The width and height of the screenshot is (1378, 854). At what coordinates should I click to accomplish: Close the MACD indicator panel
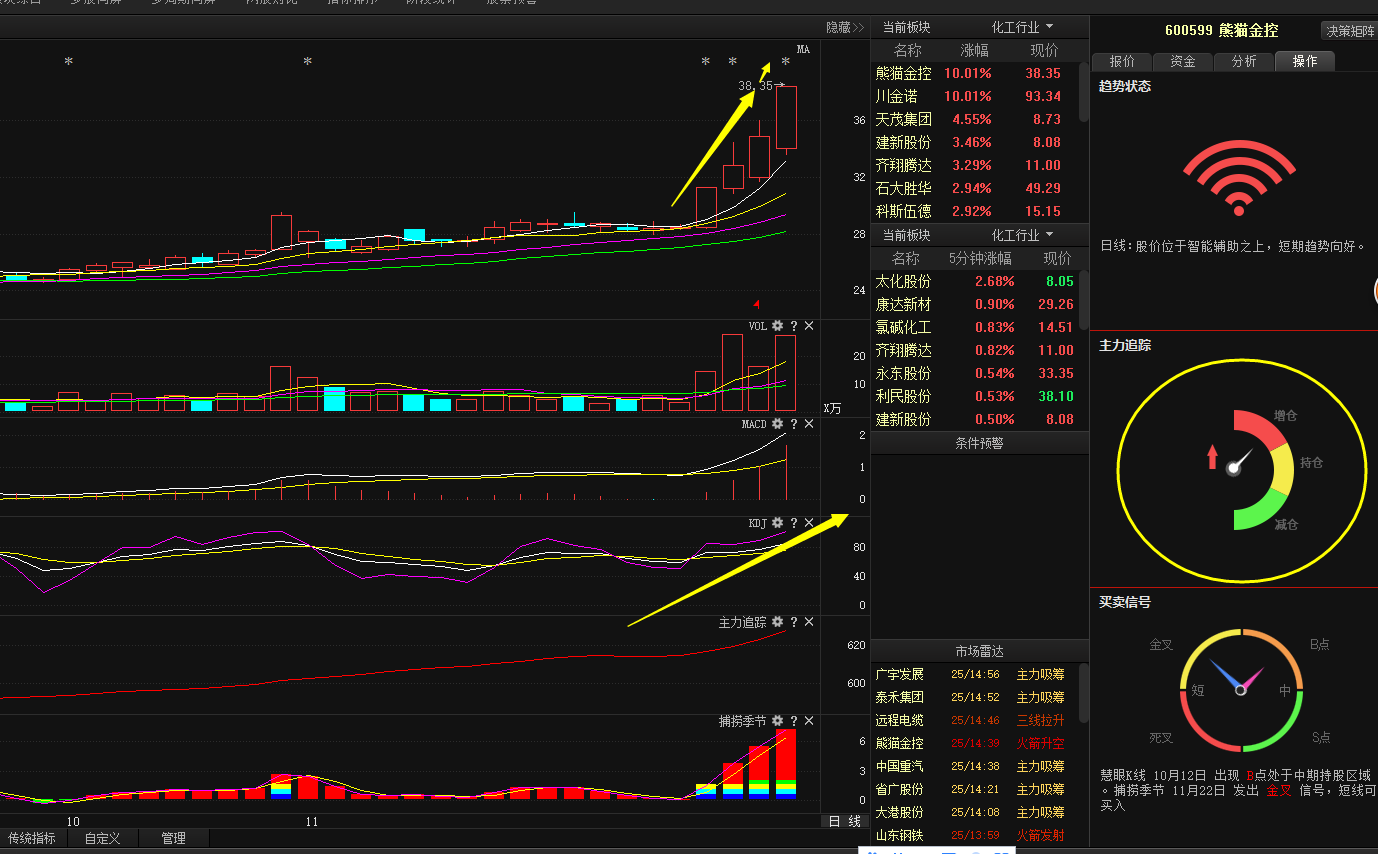[809, 424]
